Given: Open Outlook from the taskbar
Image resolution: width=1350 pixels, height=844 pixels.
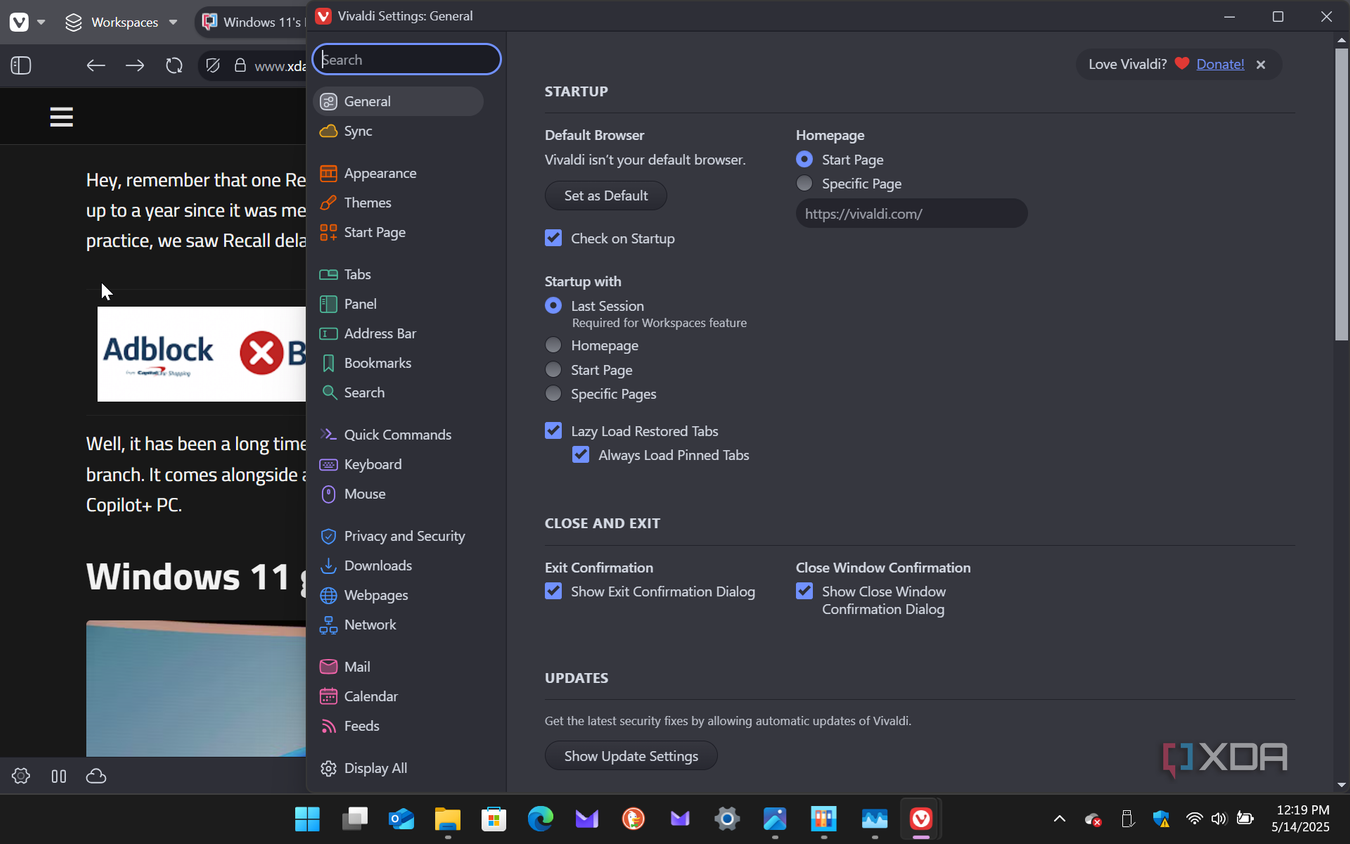Looking at the screenshot, I should (x=401, y=820).
